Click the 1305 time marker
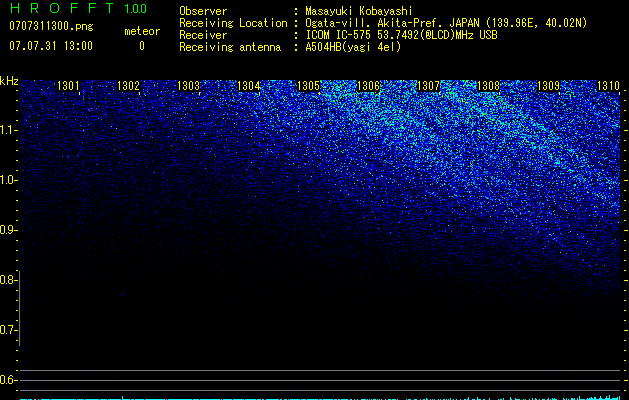Screen dimensions: 629x400 308,86
